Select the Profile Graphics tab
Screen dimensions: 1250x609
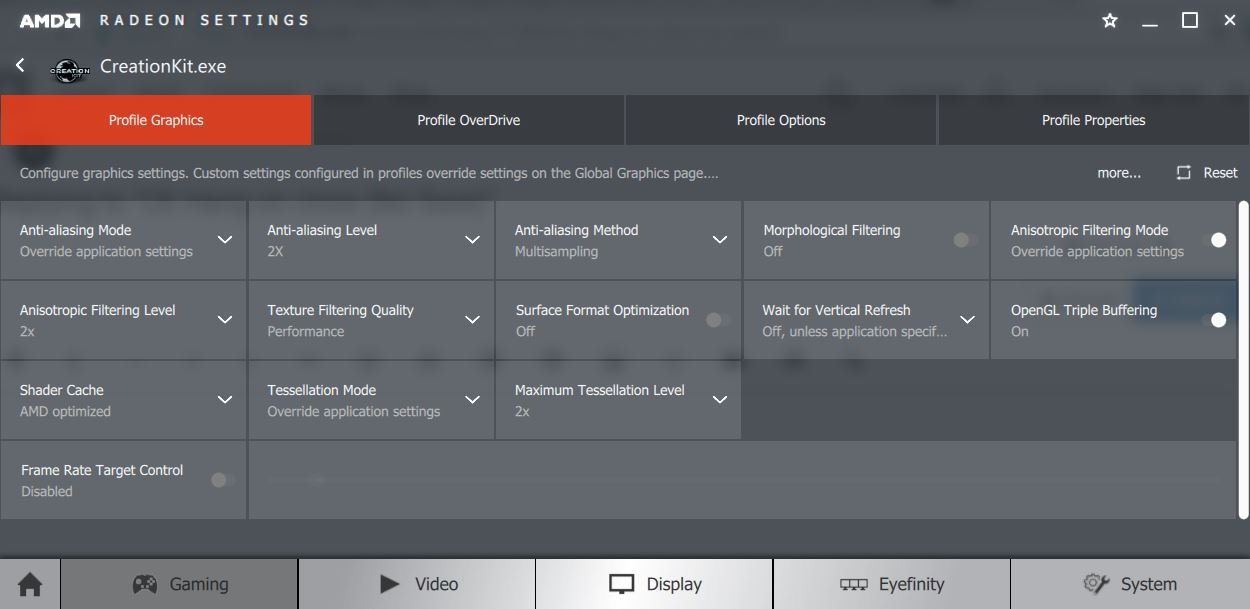(x=156, y=120)
